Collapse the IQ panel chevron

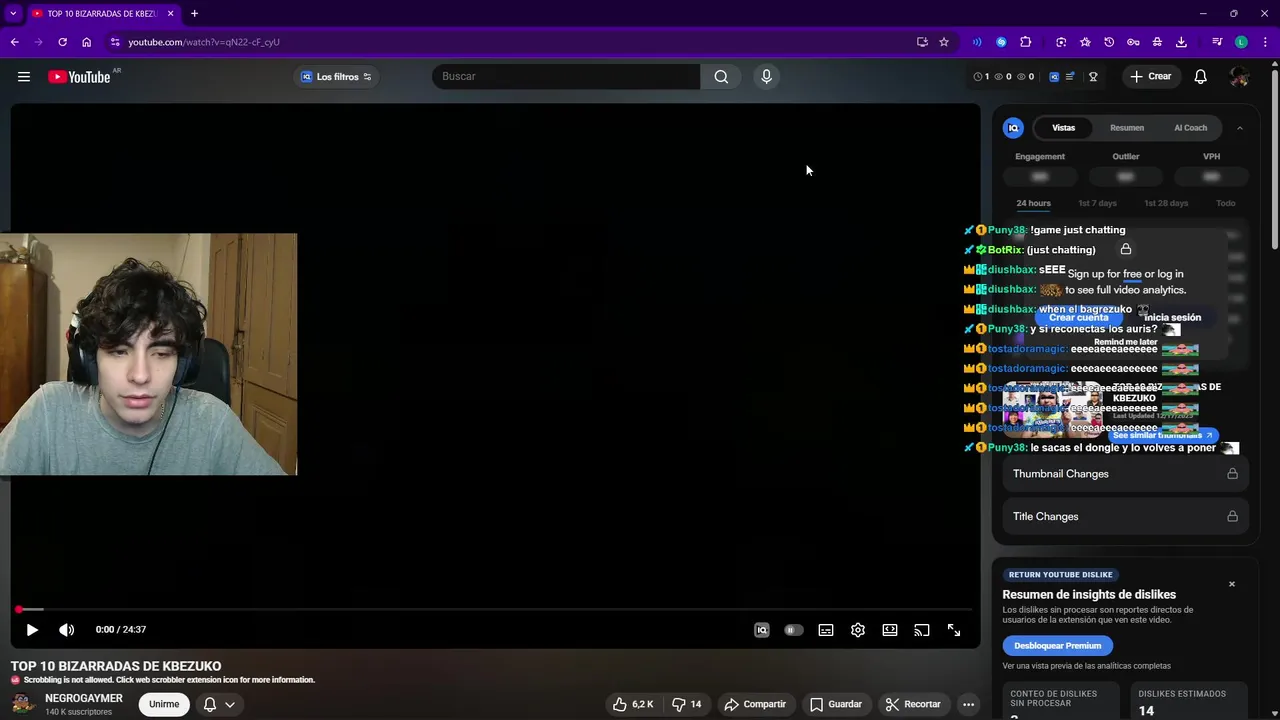1240,128
